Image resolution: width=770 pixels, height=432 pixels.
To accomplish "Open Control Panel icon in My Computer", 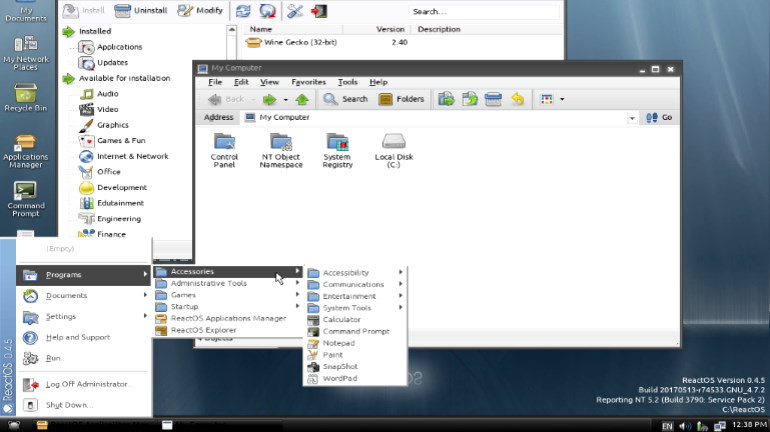I will pos(224,150).
